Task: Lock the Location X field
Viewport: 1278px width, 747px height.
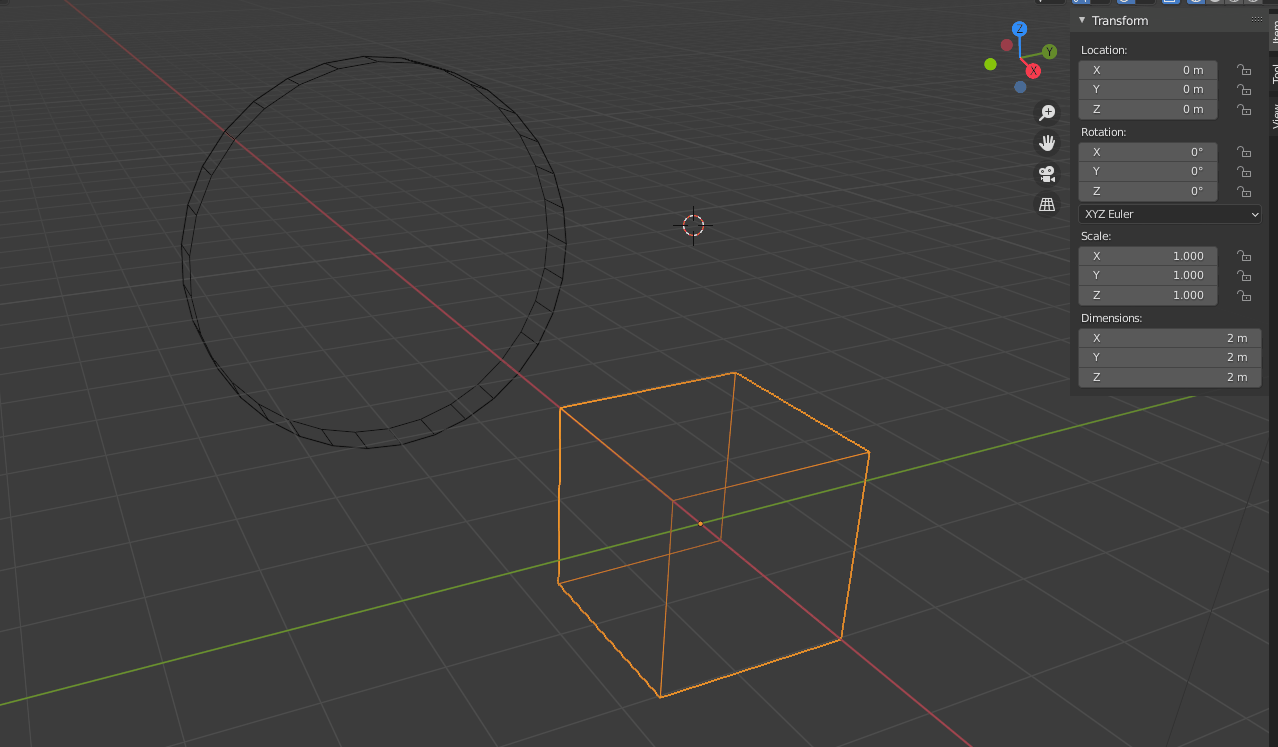Action: coord(1243,70)
